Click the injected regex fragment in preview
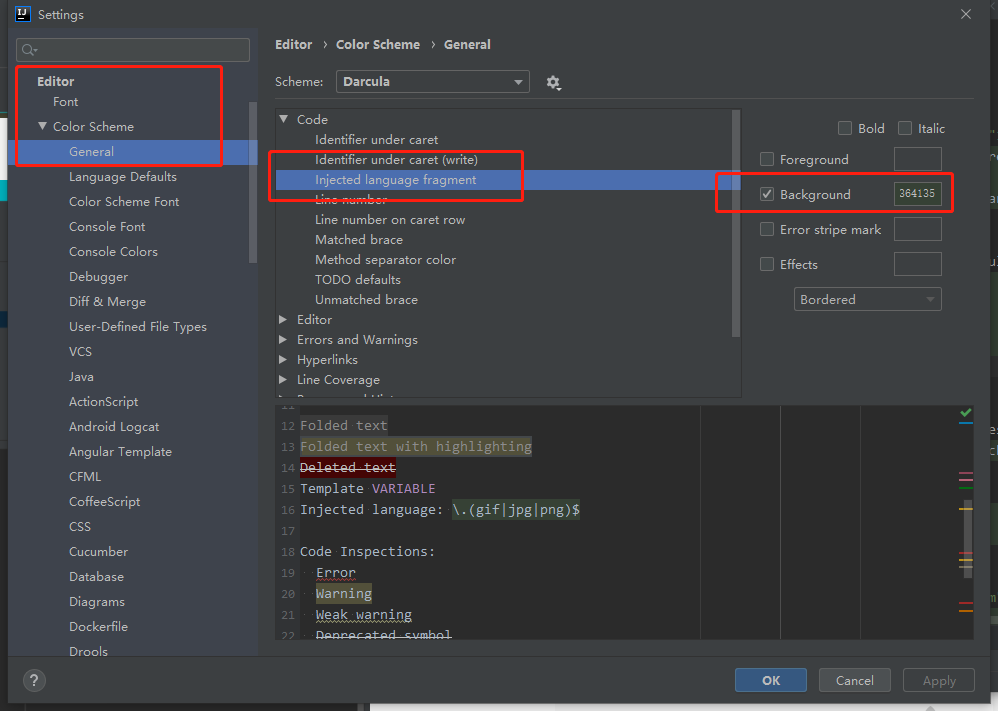This screenshot has height=711, width=998. point(516,510)
